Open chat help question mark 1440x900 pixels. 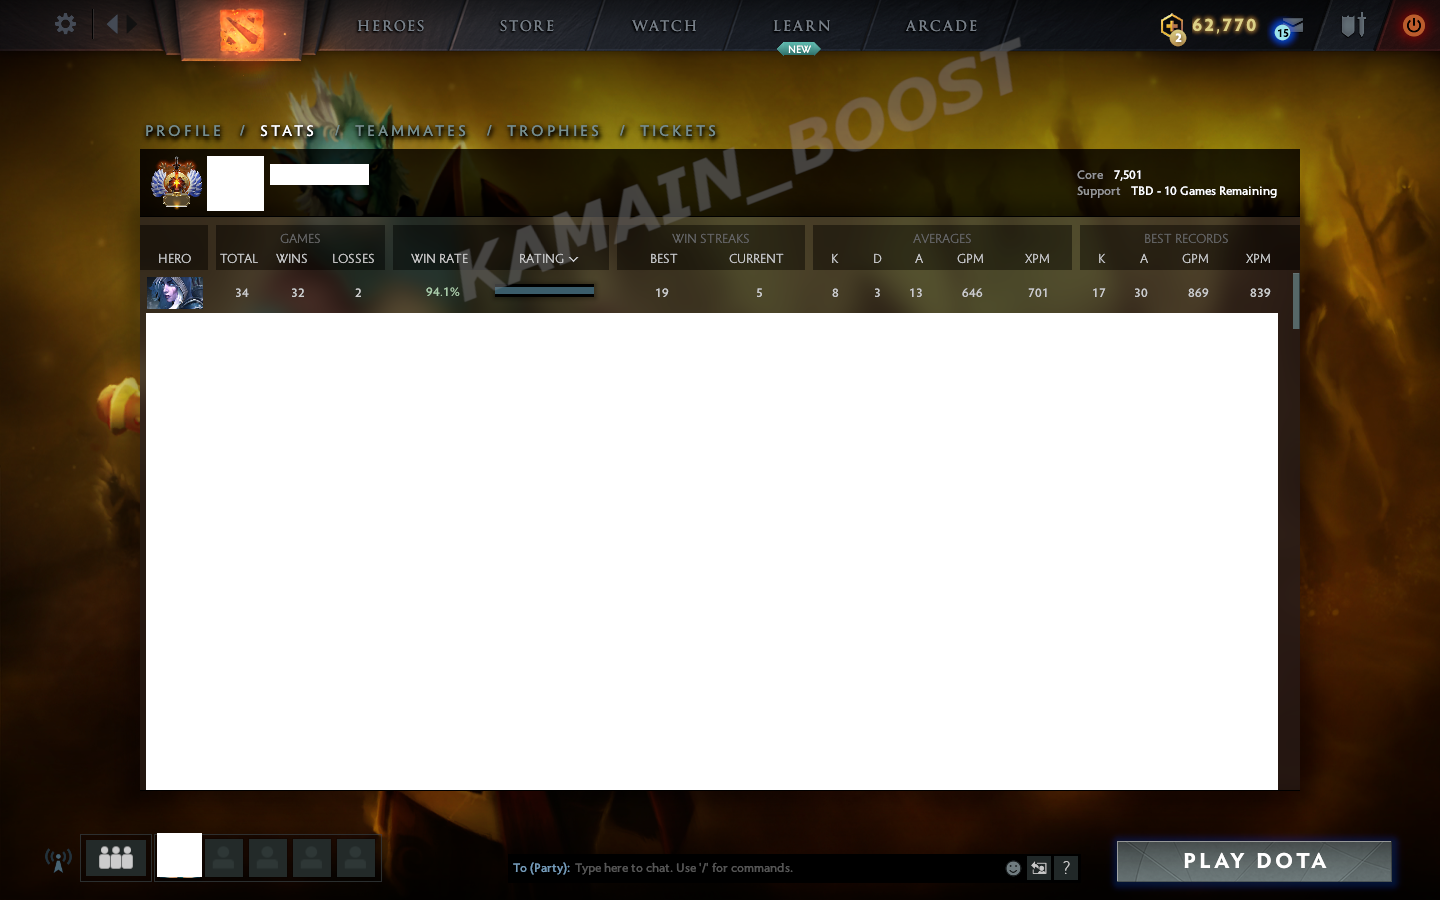click(x=1066, y=868)
